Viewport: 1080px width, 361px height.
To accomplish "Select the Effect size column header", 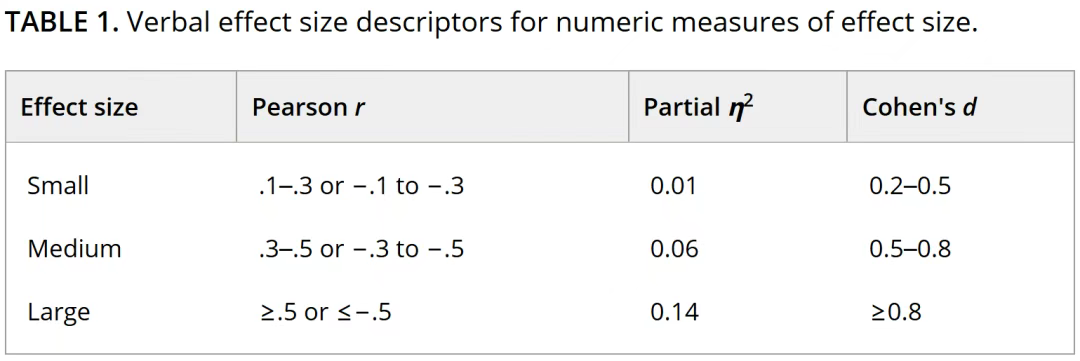I will point(79,107).
